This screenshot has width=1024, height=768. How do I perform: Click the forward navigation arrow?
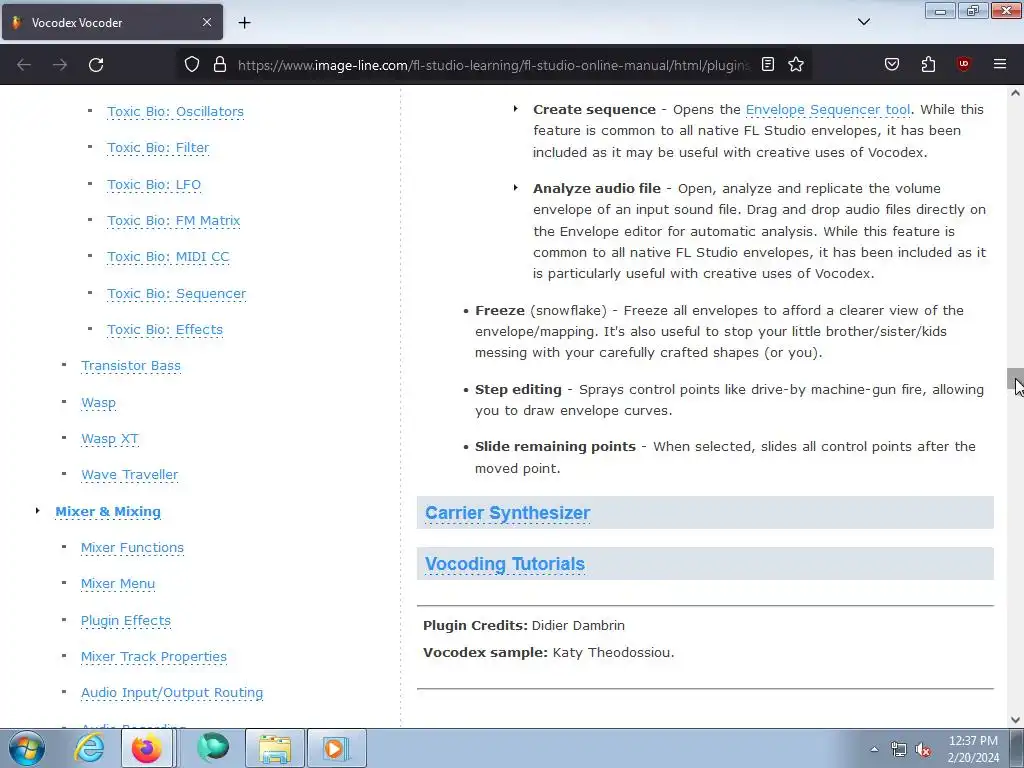coord(60,65)
